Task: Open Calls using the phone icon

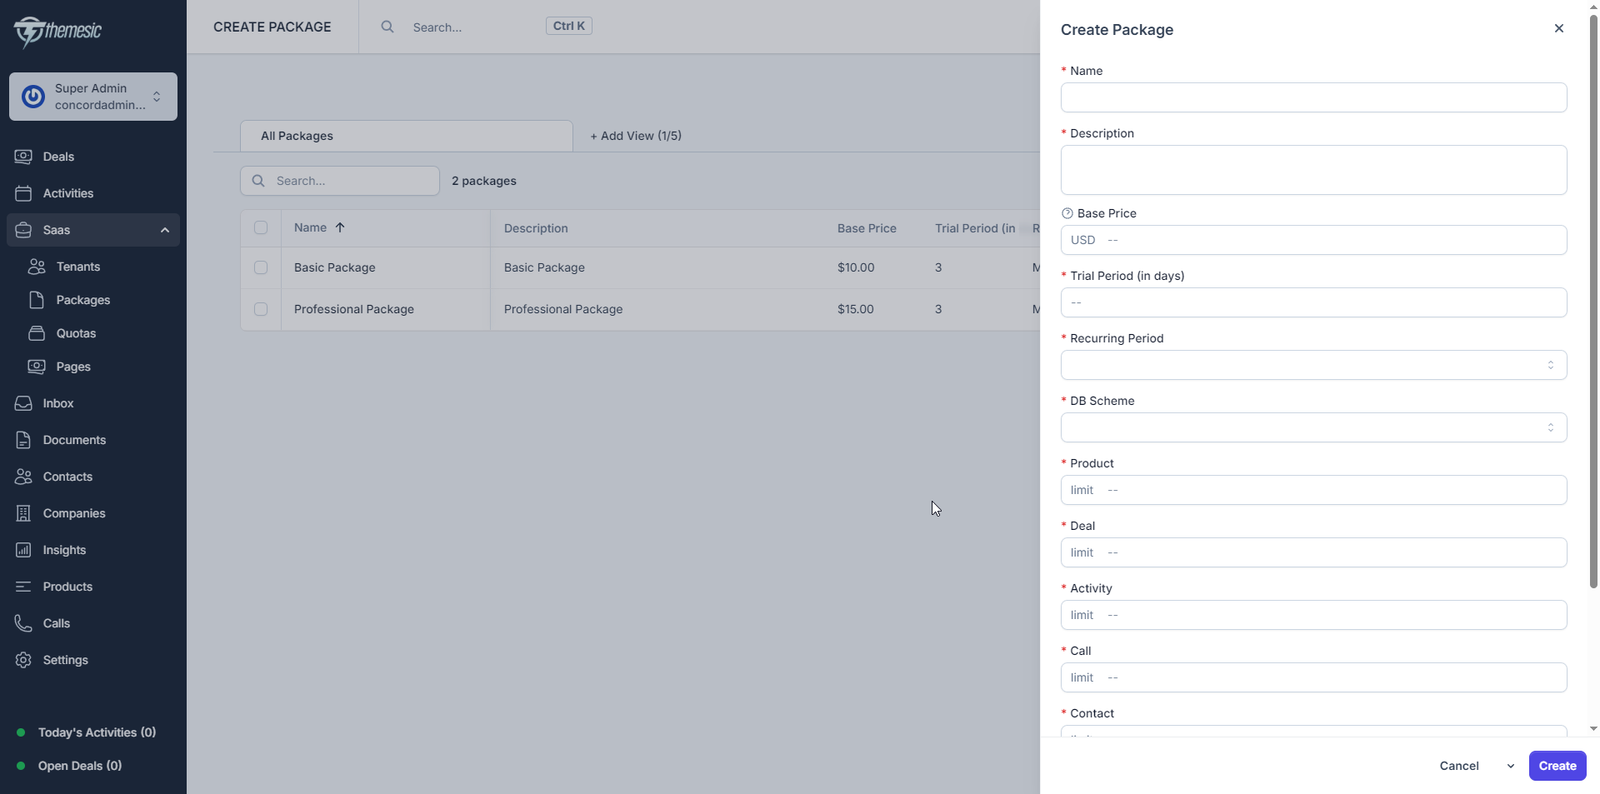Action: pyautogui.click(x=23, y=623)
